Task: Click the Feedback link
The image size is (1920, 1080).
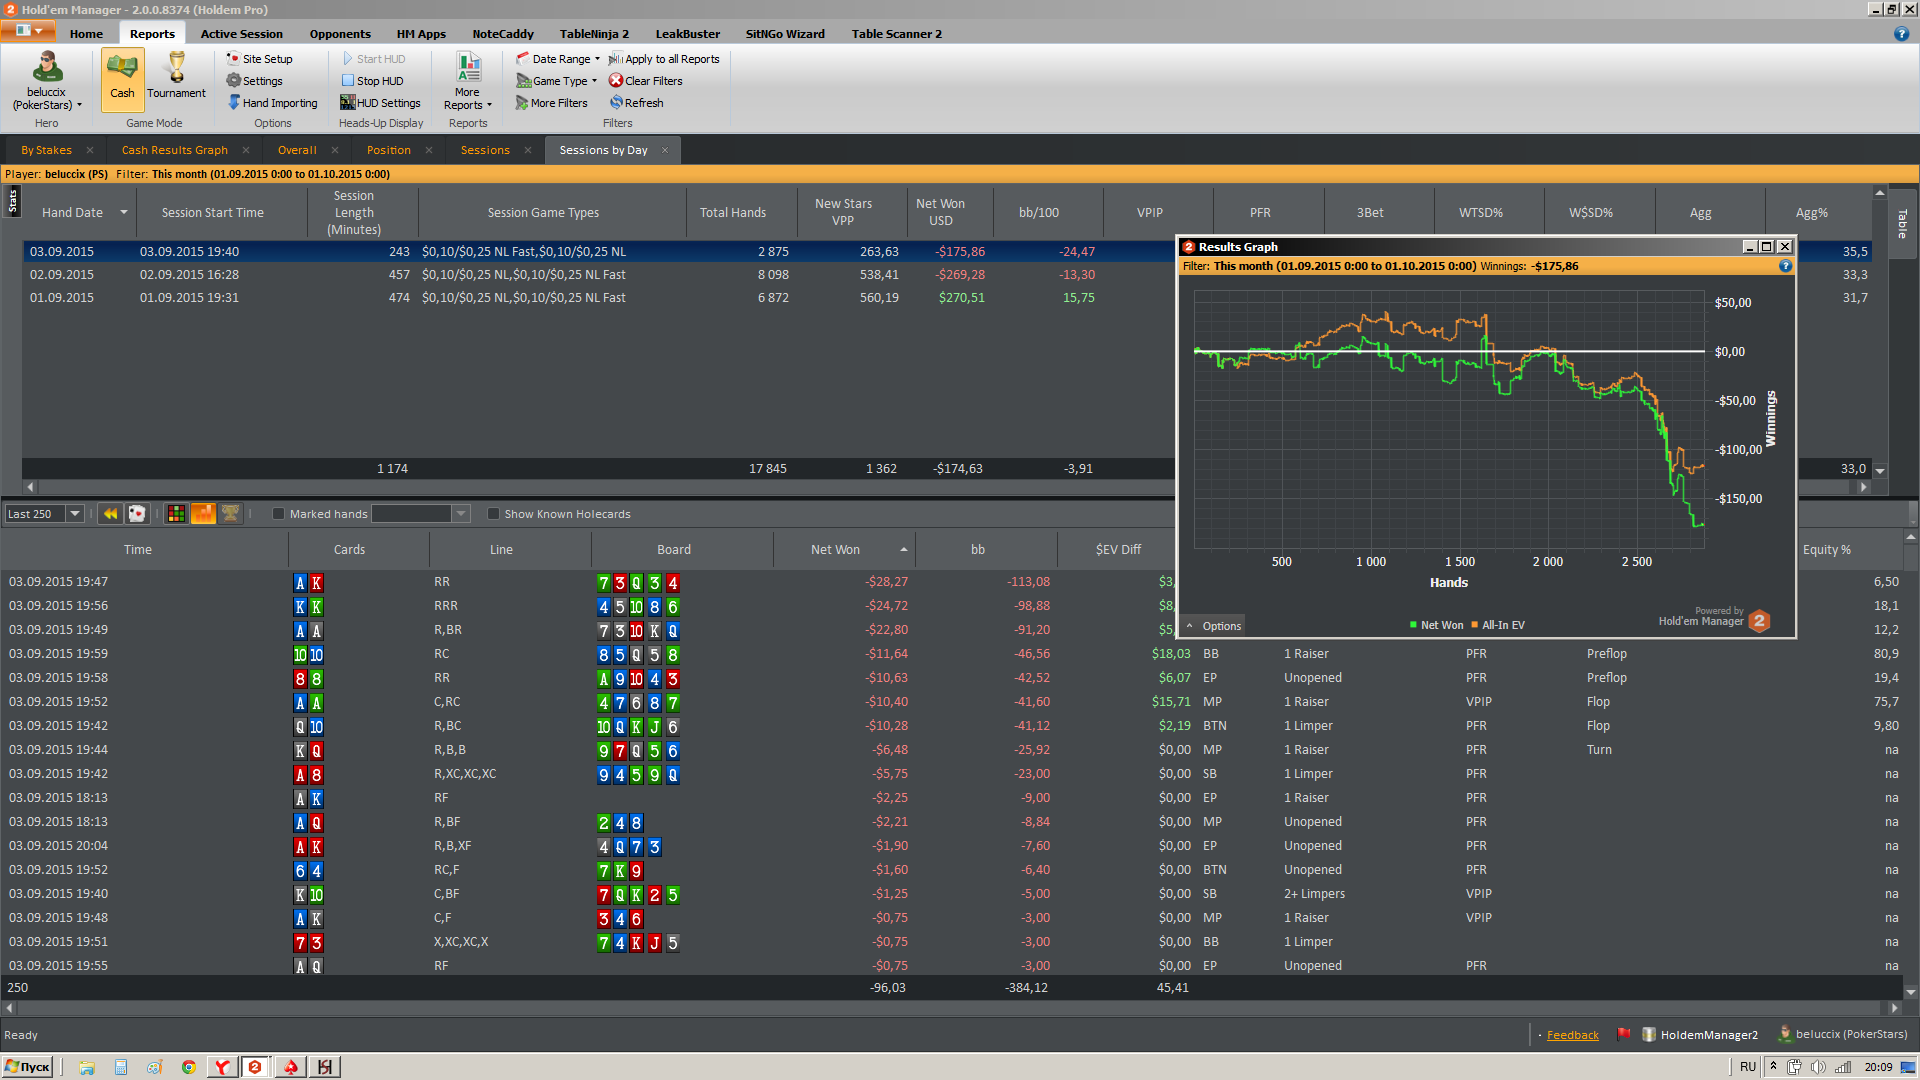Action: point(1572,1035)
